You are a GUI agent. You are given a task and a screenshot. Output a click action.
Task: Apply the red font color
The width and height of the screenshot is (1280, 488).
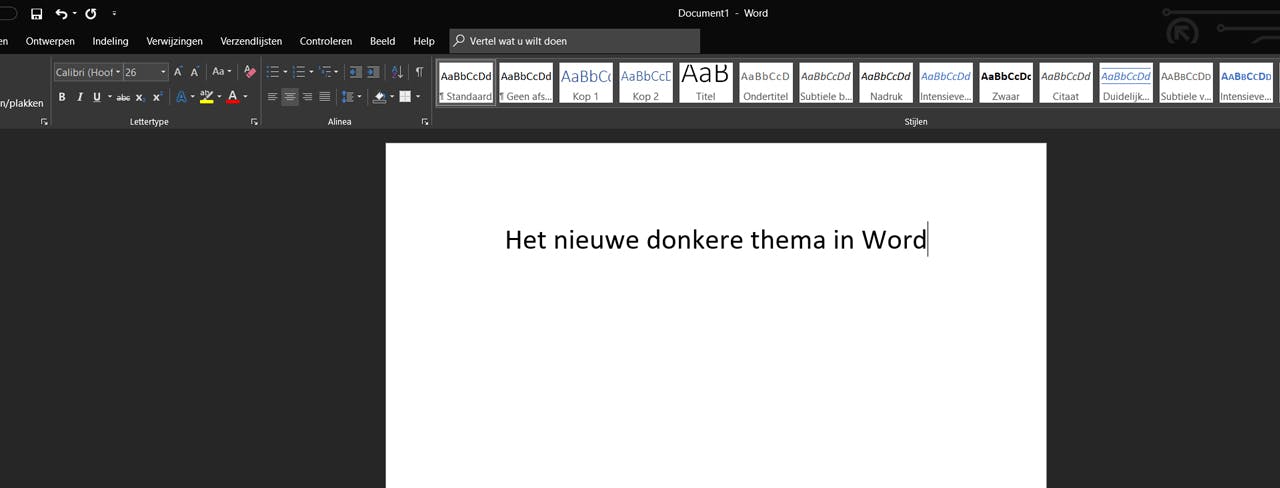[x=233, y=97]
